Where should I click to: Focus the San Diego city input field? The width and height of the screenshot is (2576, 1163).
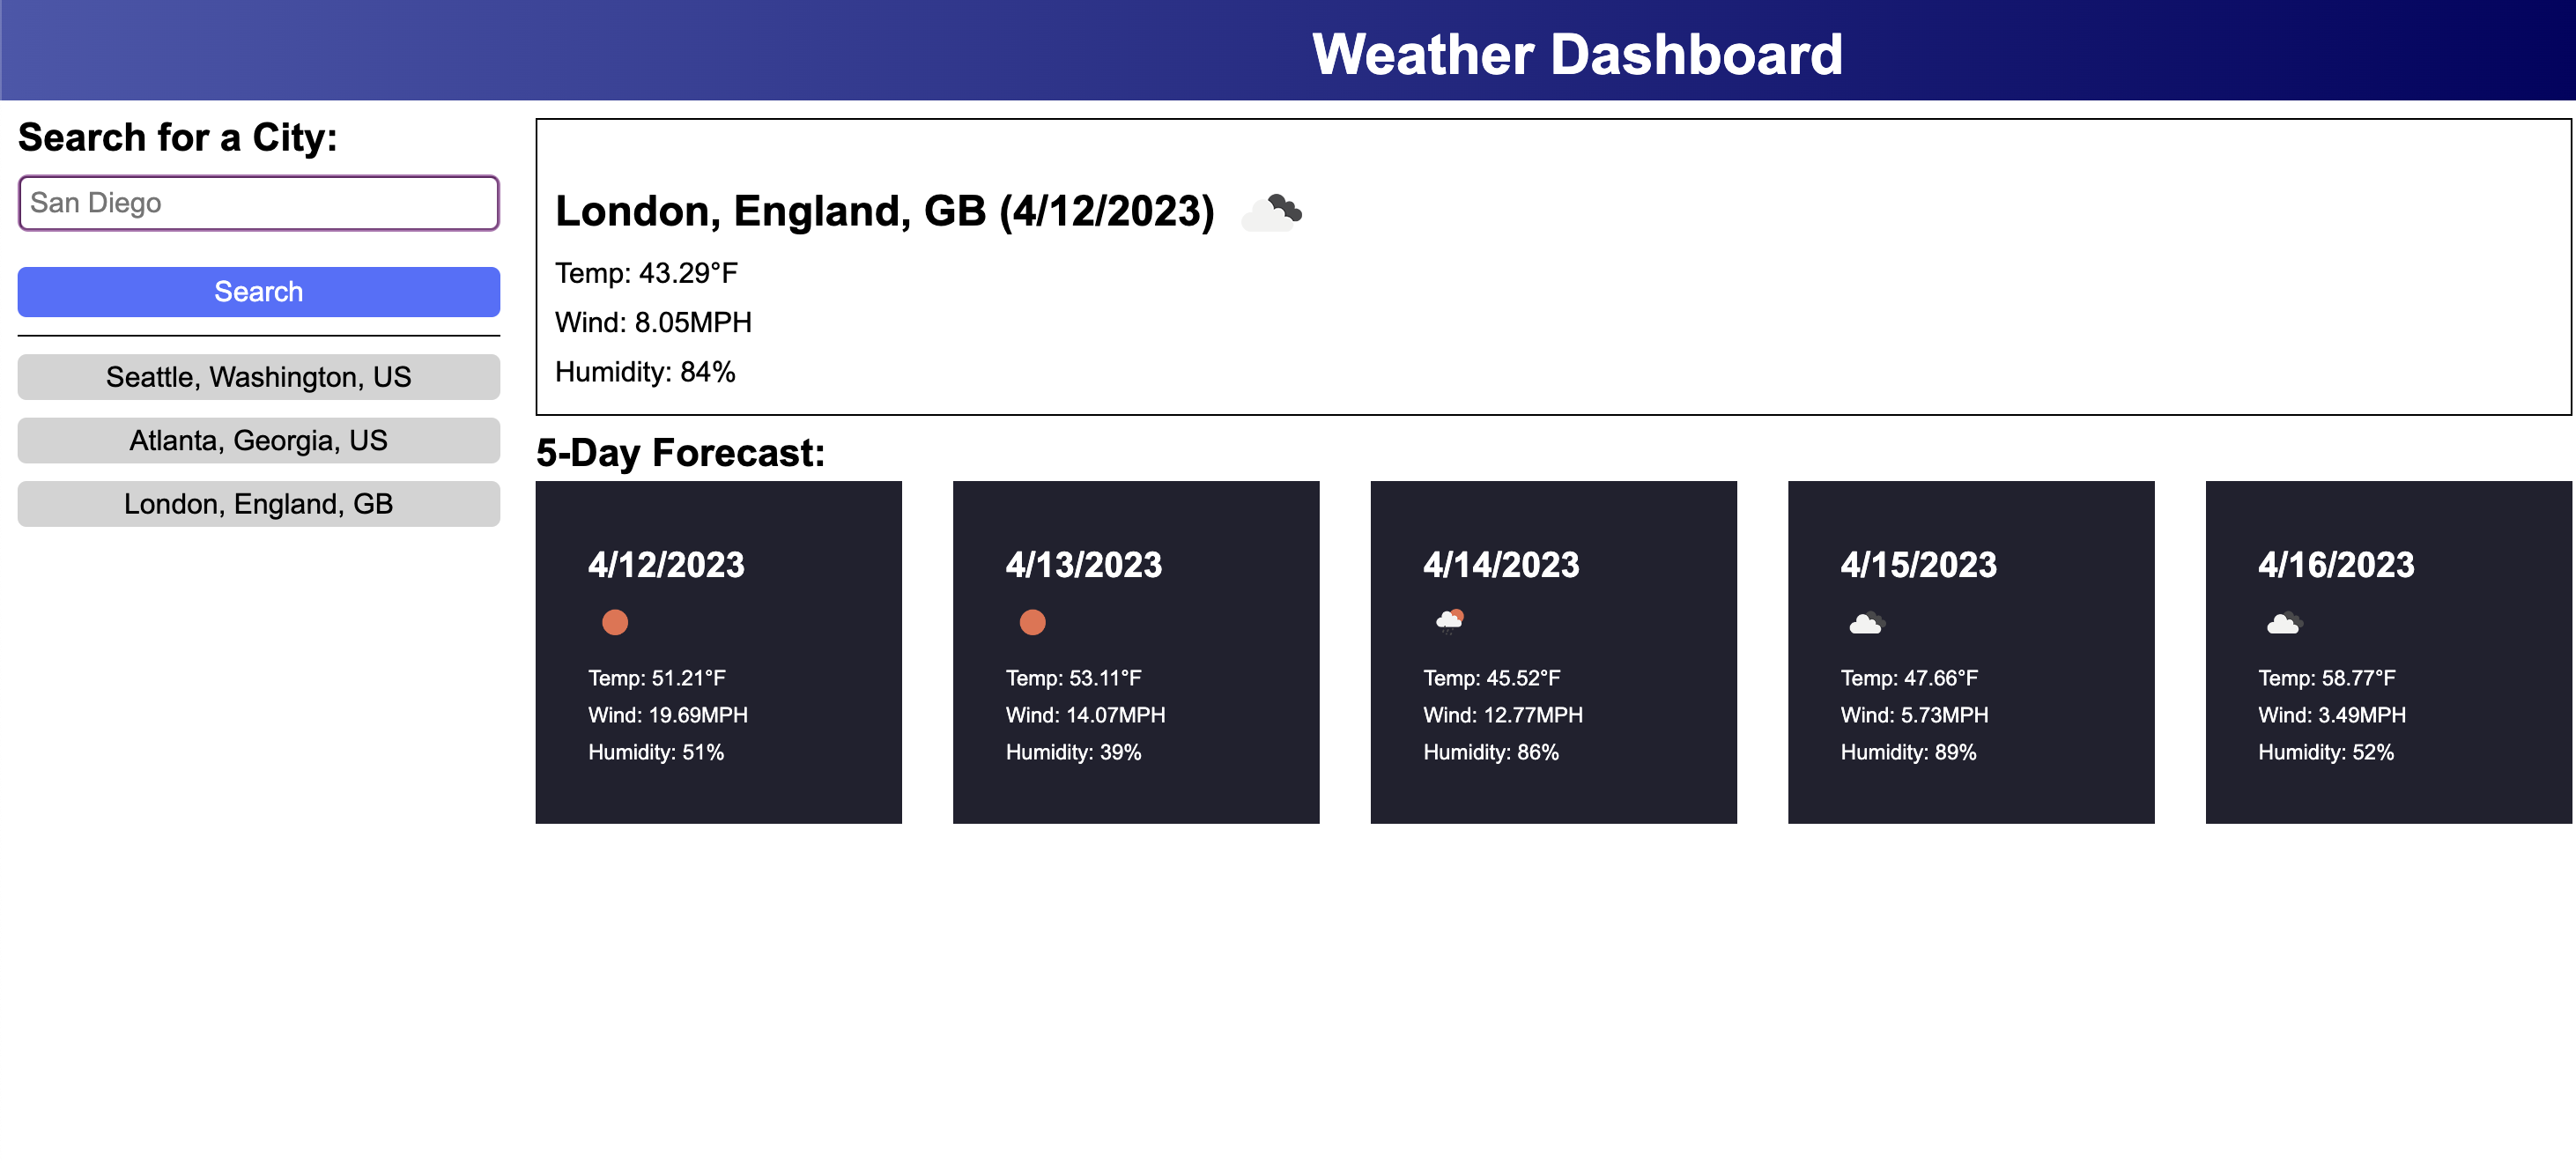(x=258, y=203)
